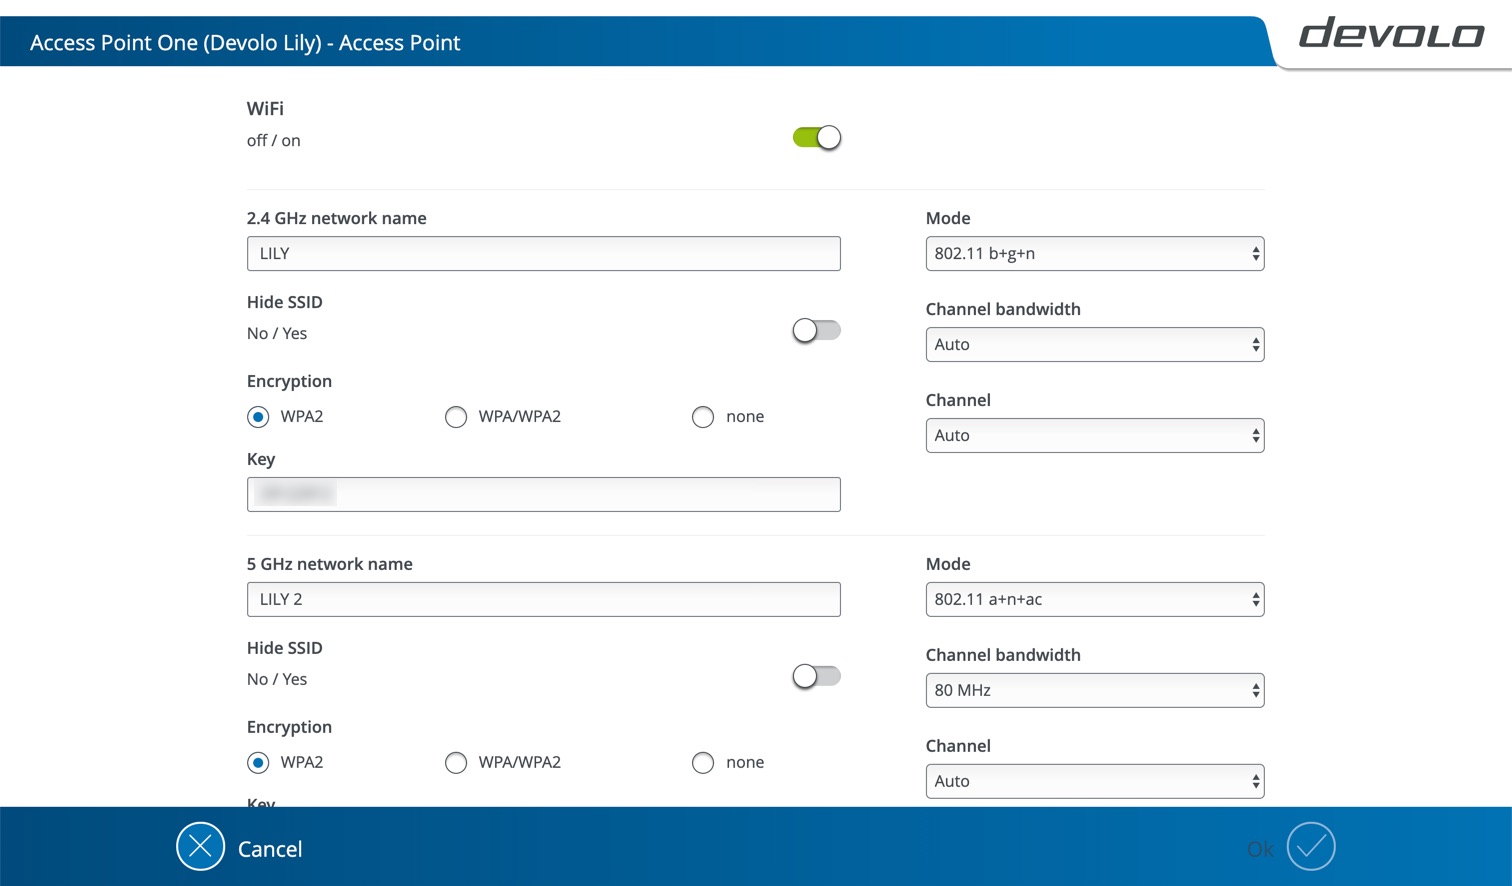The image size is (1512, 886).
Task: Turn off the WiFi toggle switch
Action: 817,138
